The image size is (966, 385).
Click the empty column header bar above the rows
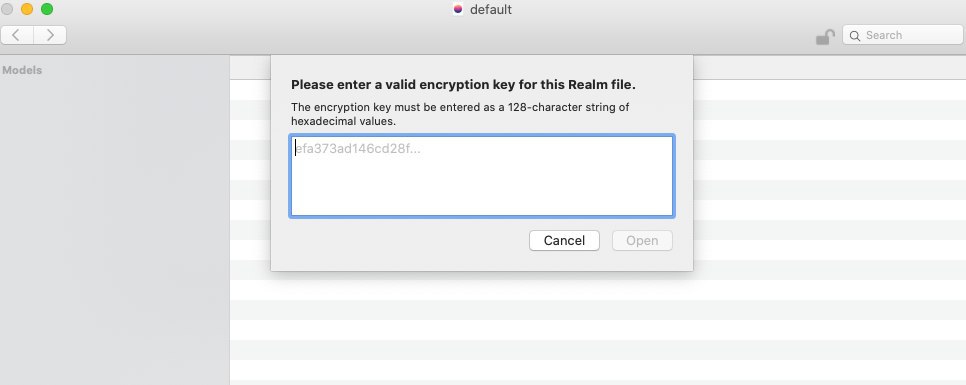(x=829, y=68)
